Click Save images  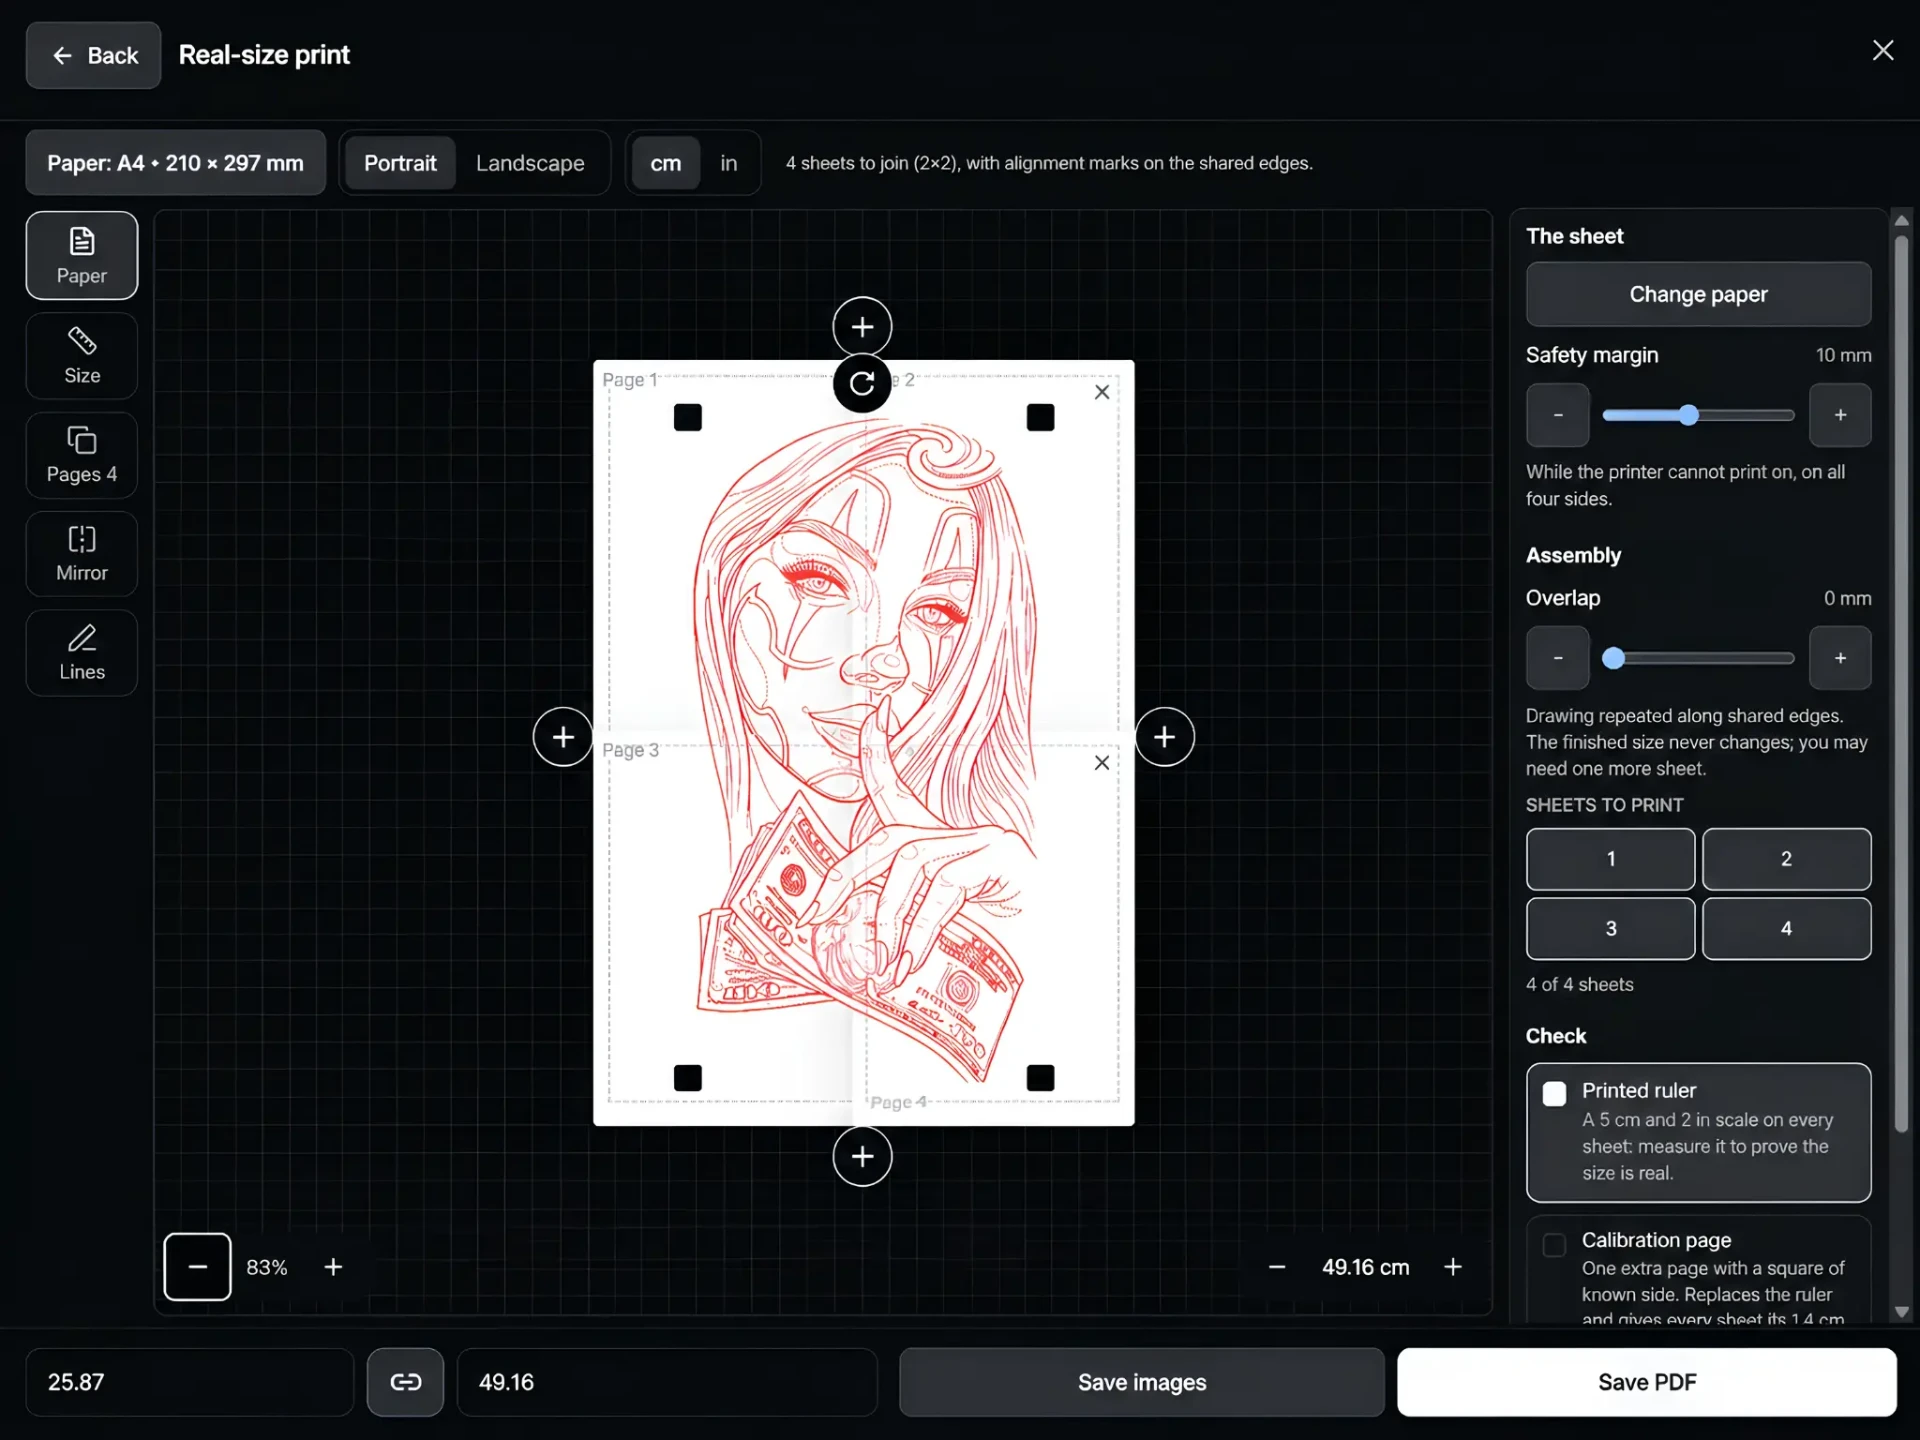point(1141,1382)
